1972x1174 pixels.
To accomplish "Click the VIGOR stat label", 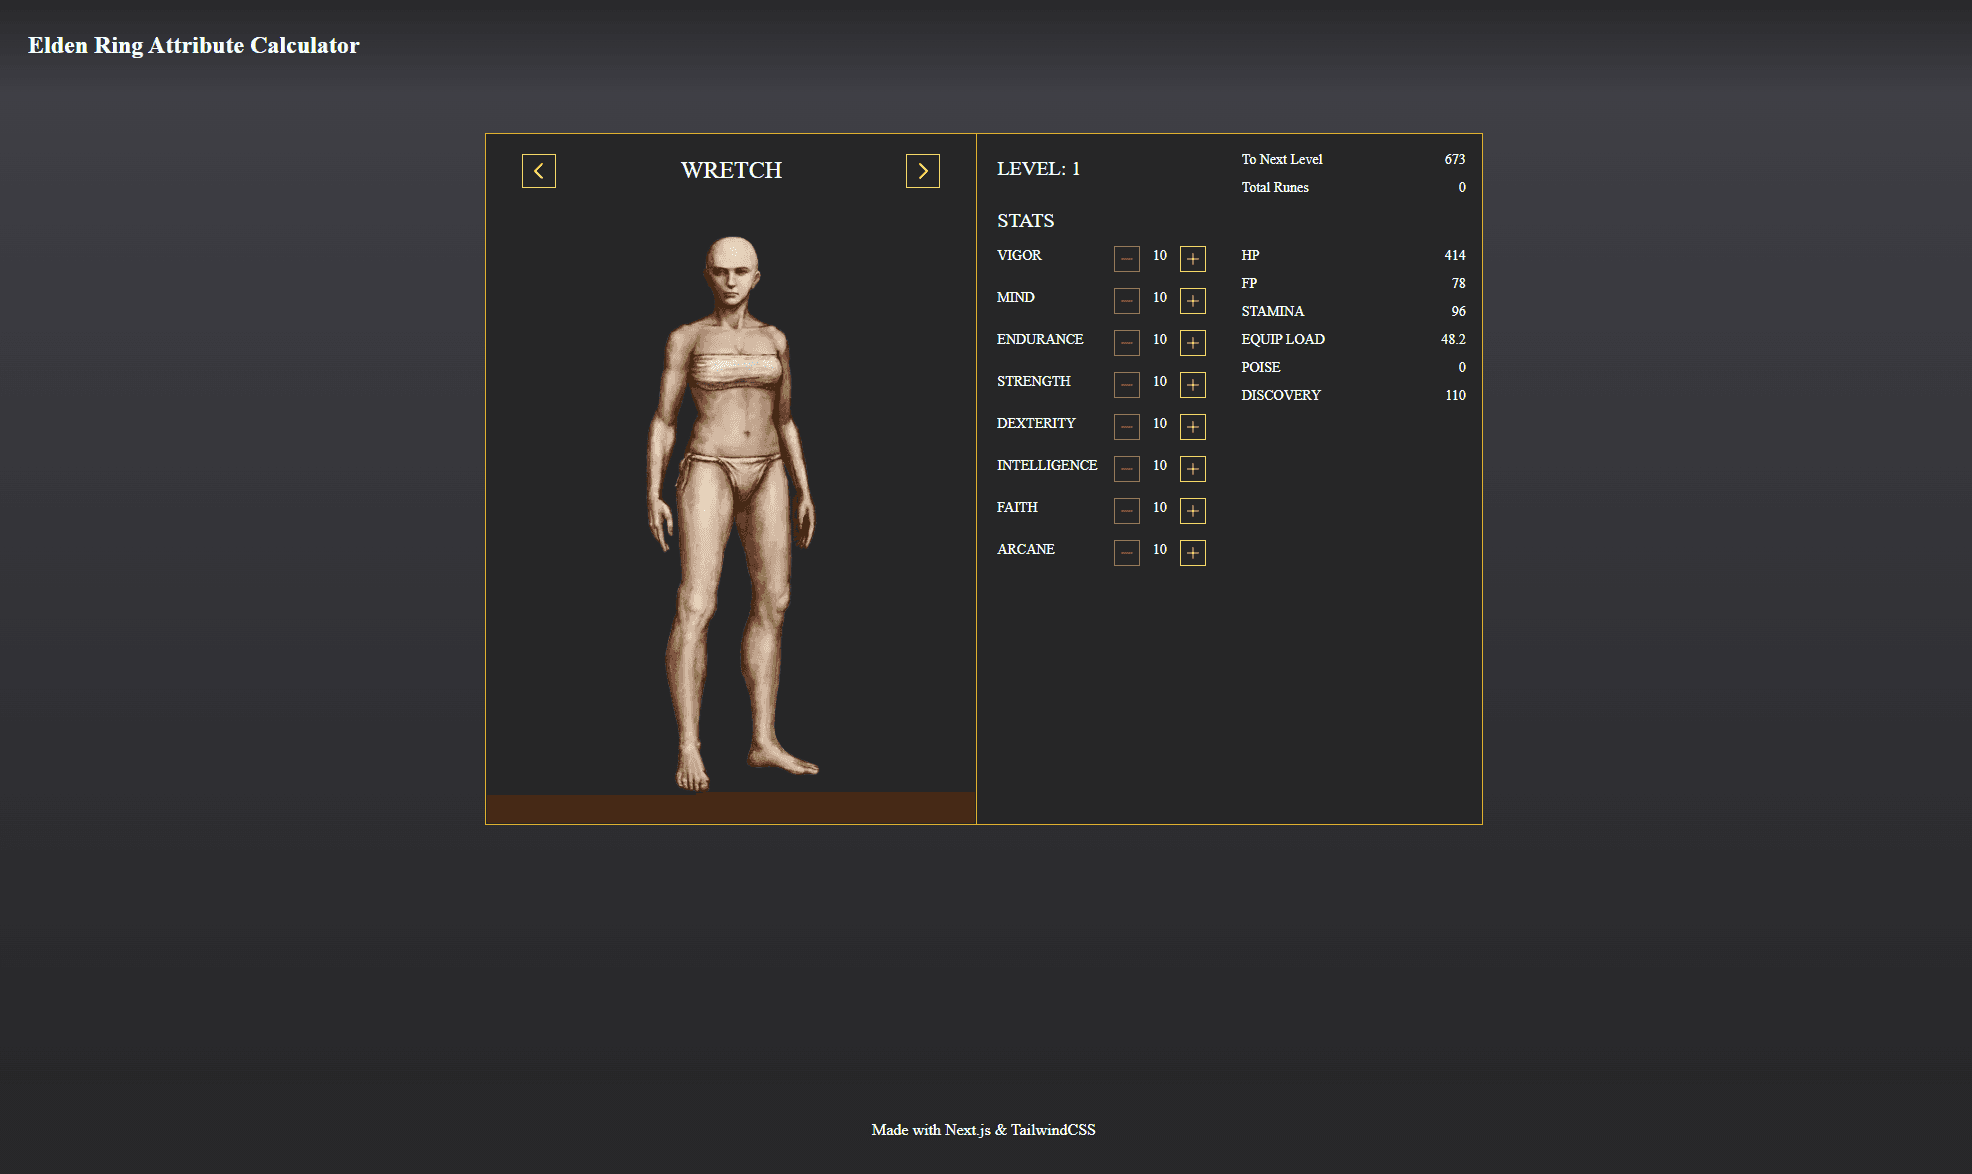I will pos(1019,255).
